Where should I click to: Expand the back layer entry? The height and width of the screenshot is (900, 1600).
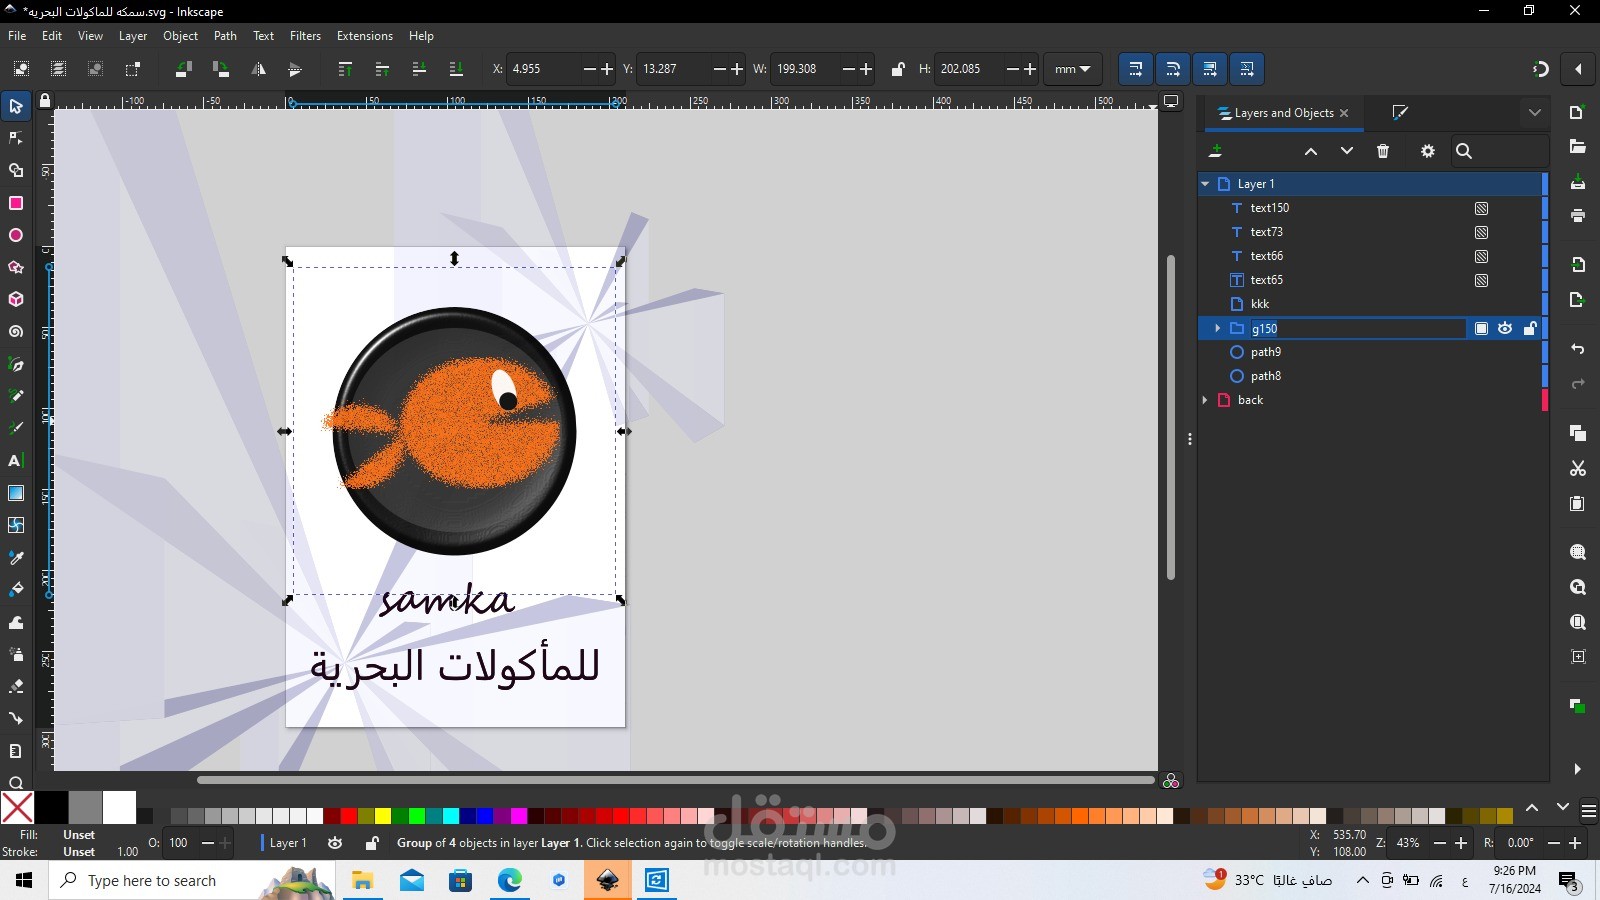tap(1204, 400)
